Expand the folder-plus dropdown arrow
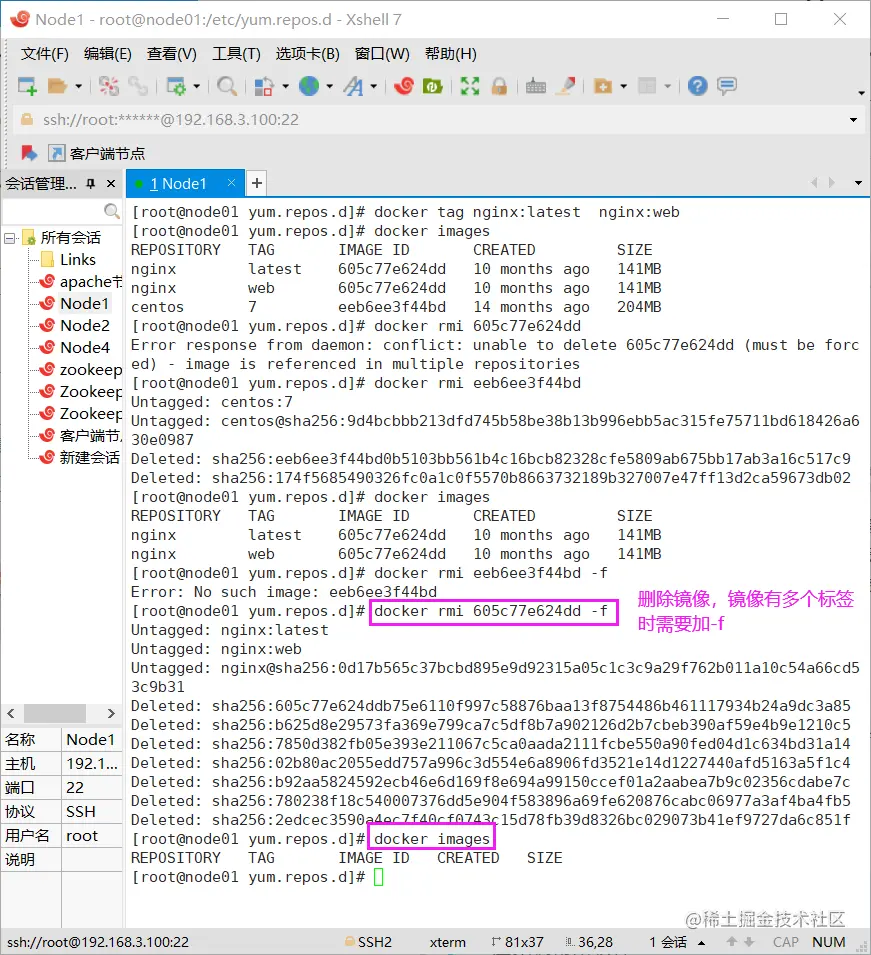 point(623,86)
